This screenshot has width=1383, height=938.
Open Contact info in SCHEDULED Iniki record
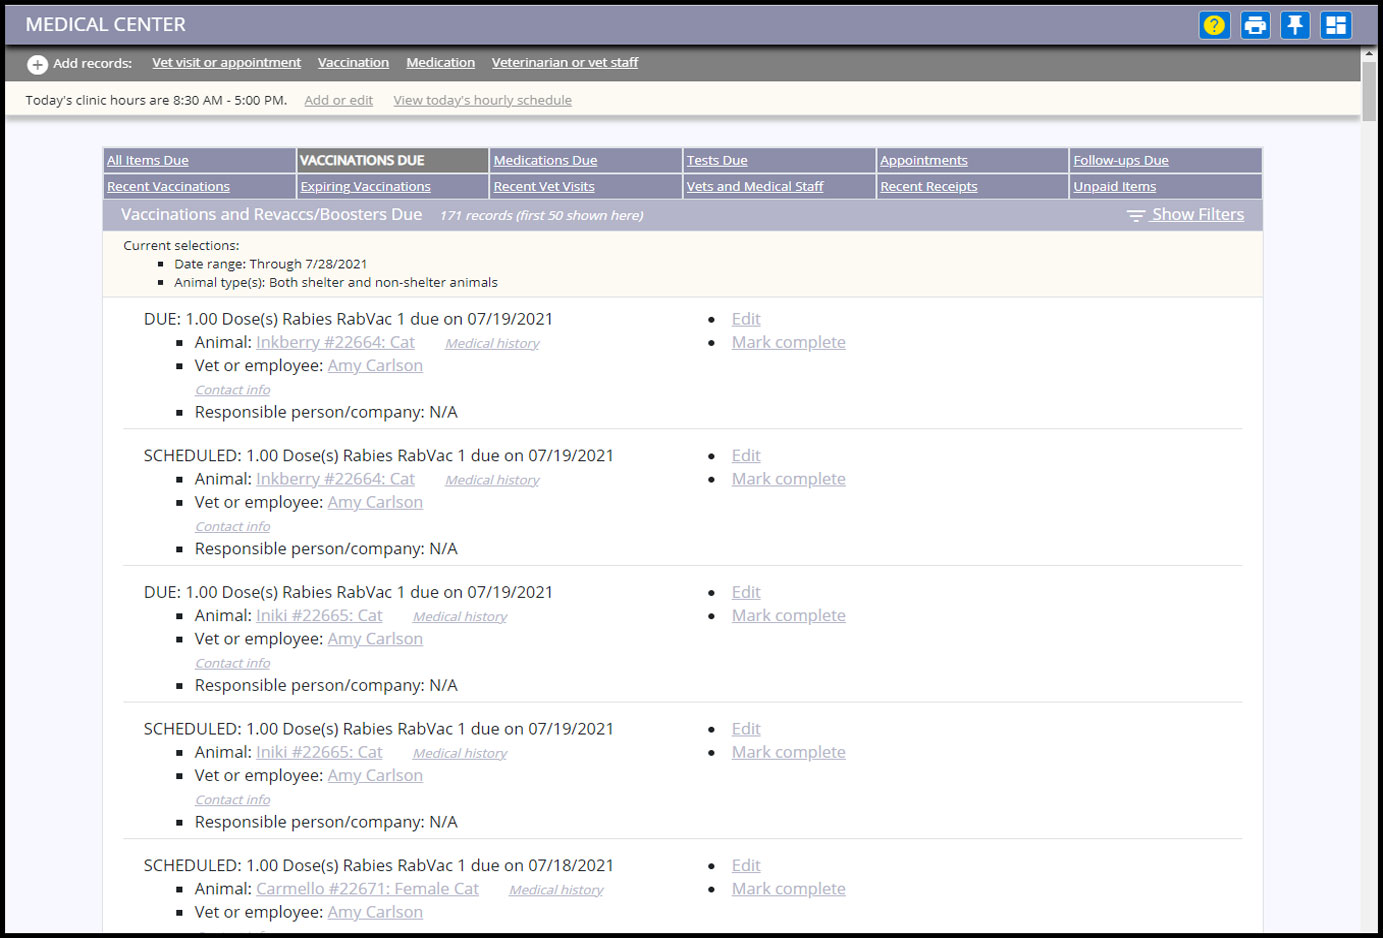[232, 800]
